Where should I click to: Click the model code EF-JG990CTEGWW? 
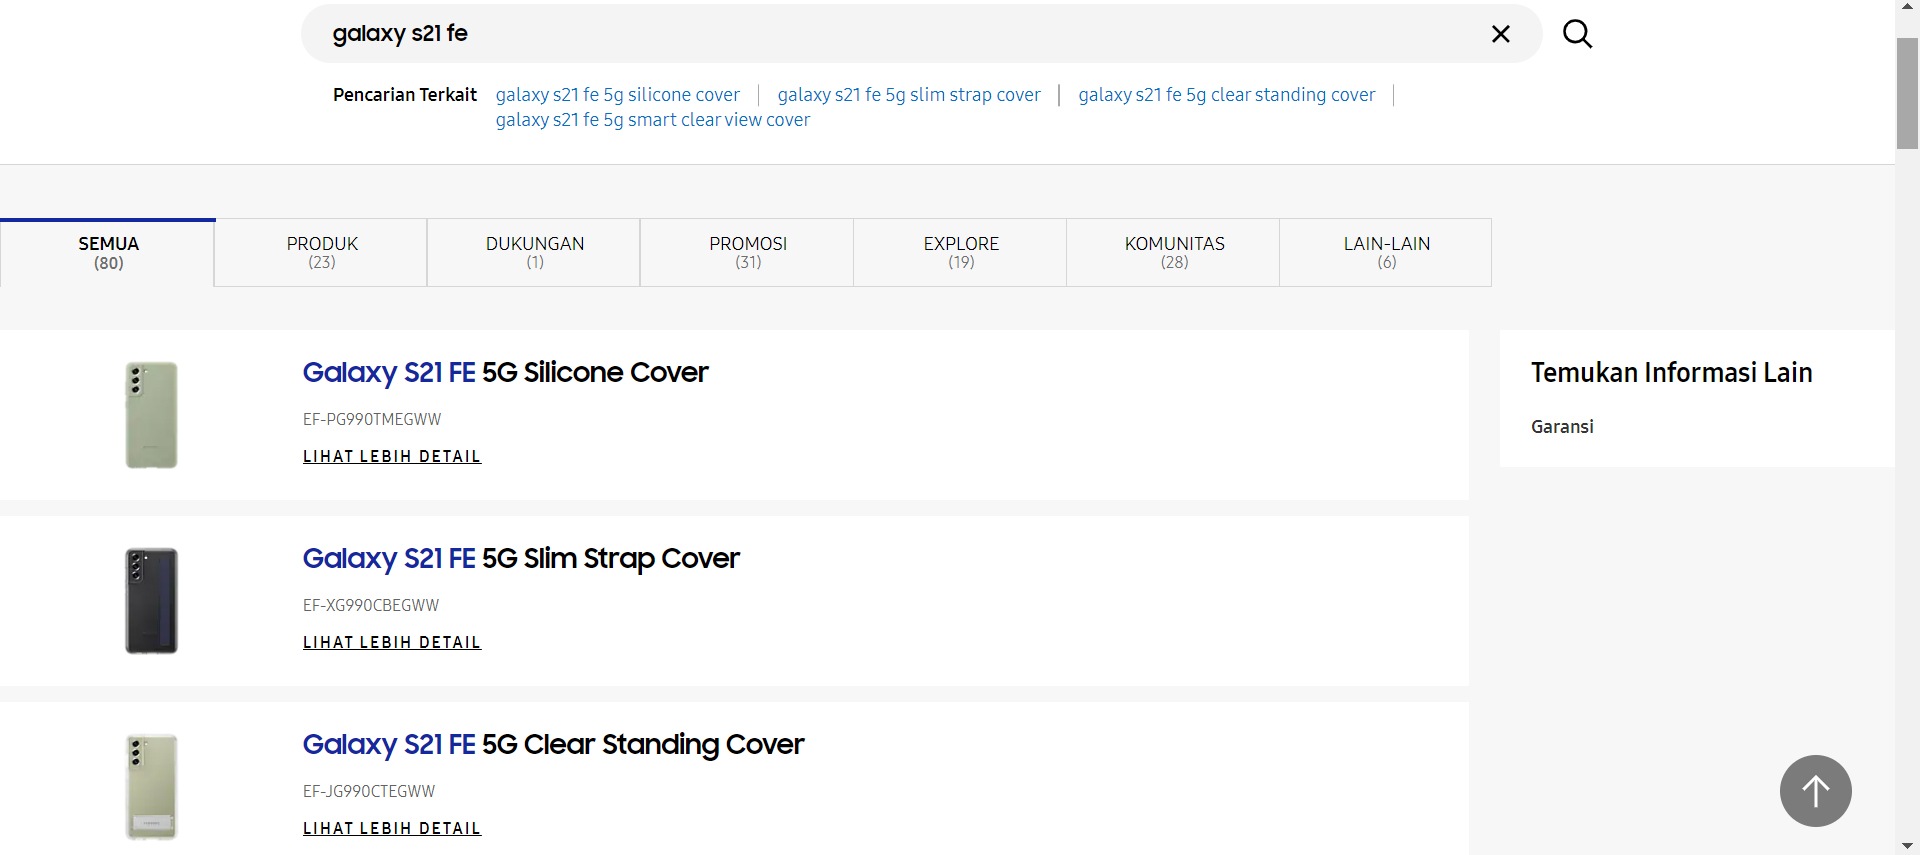pos(369,791)
